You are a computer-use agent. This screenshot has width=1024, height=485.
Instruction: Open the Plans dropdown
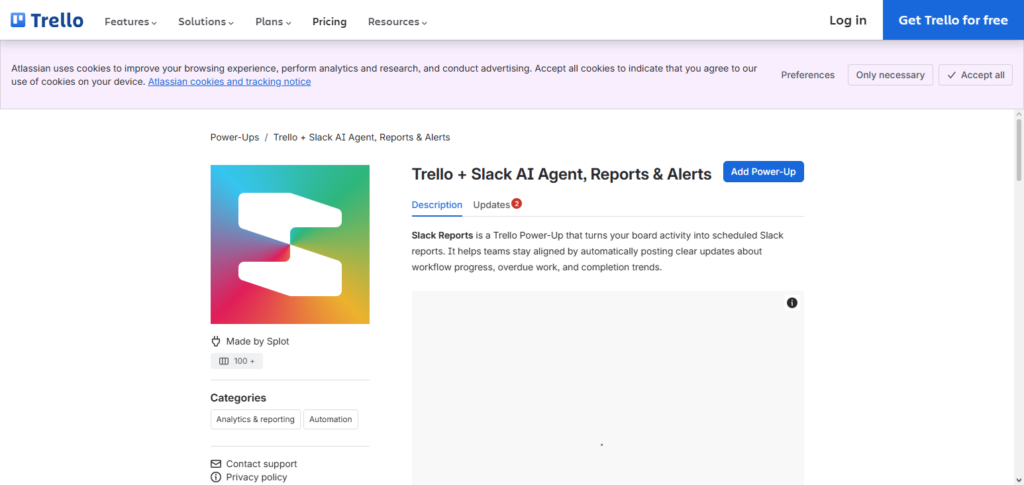coord(273,22)
